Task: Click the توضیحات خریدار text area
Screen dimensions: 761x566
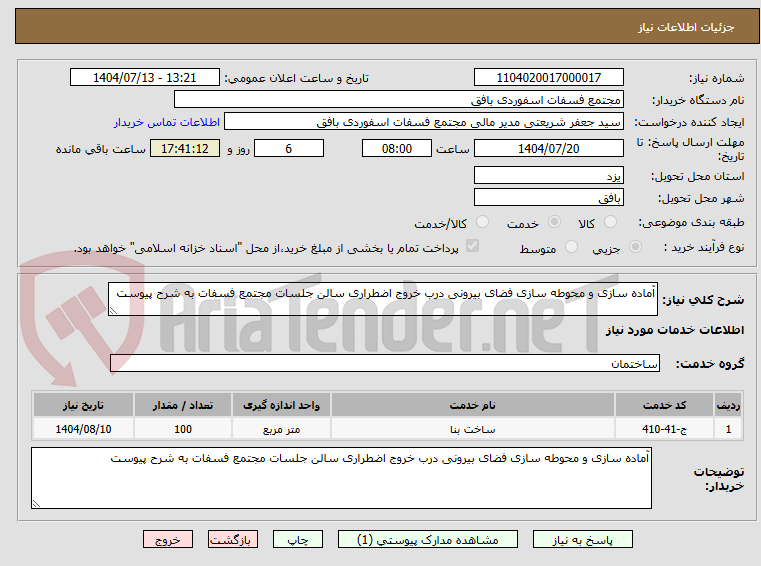Action: point(341,478)
